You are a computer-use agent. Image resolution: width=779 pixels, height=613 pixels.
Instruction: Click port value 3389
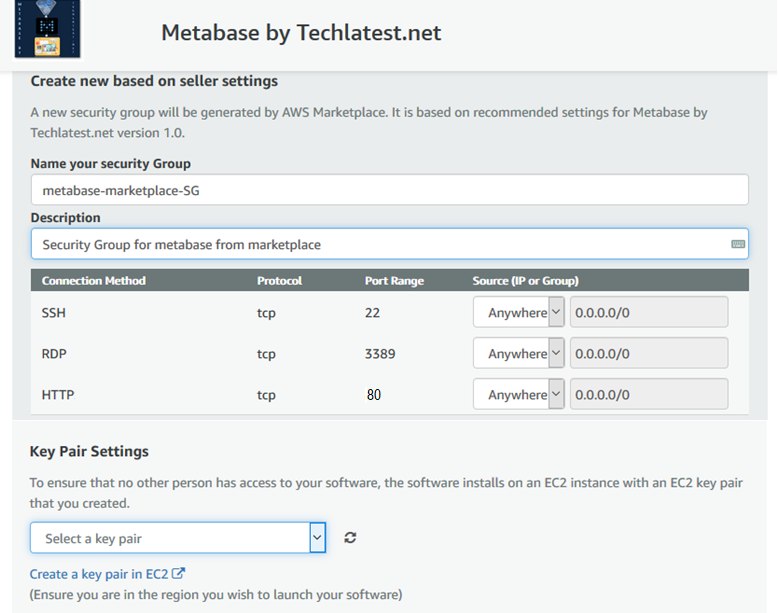point(380,354)
